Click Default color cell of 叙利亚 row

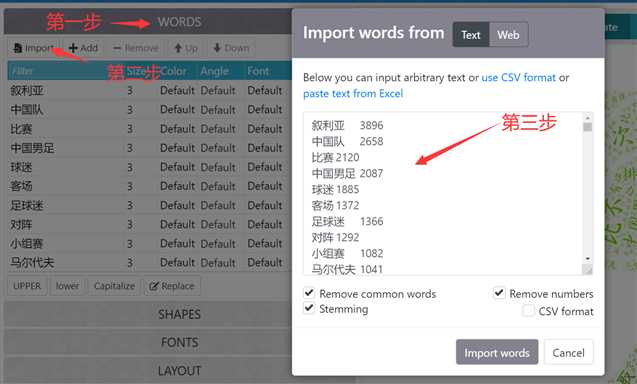(177, 90)
